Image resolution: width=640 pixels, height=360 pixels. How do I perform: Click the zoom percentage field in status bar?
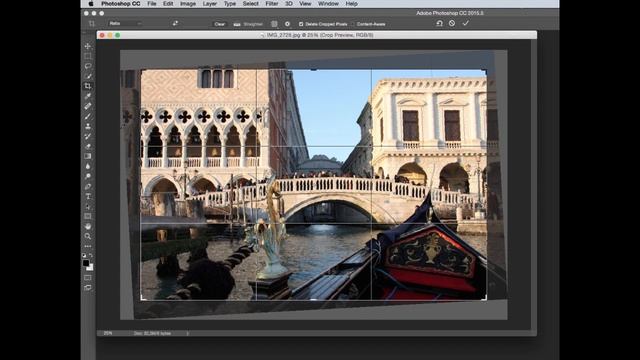[108, 333]
